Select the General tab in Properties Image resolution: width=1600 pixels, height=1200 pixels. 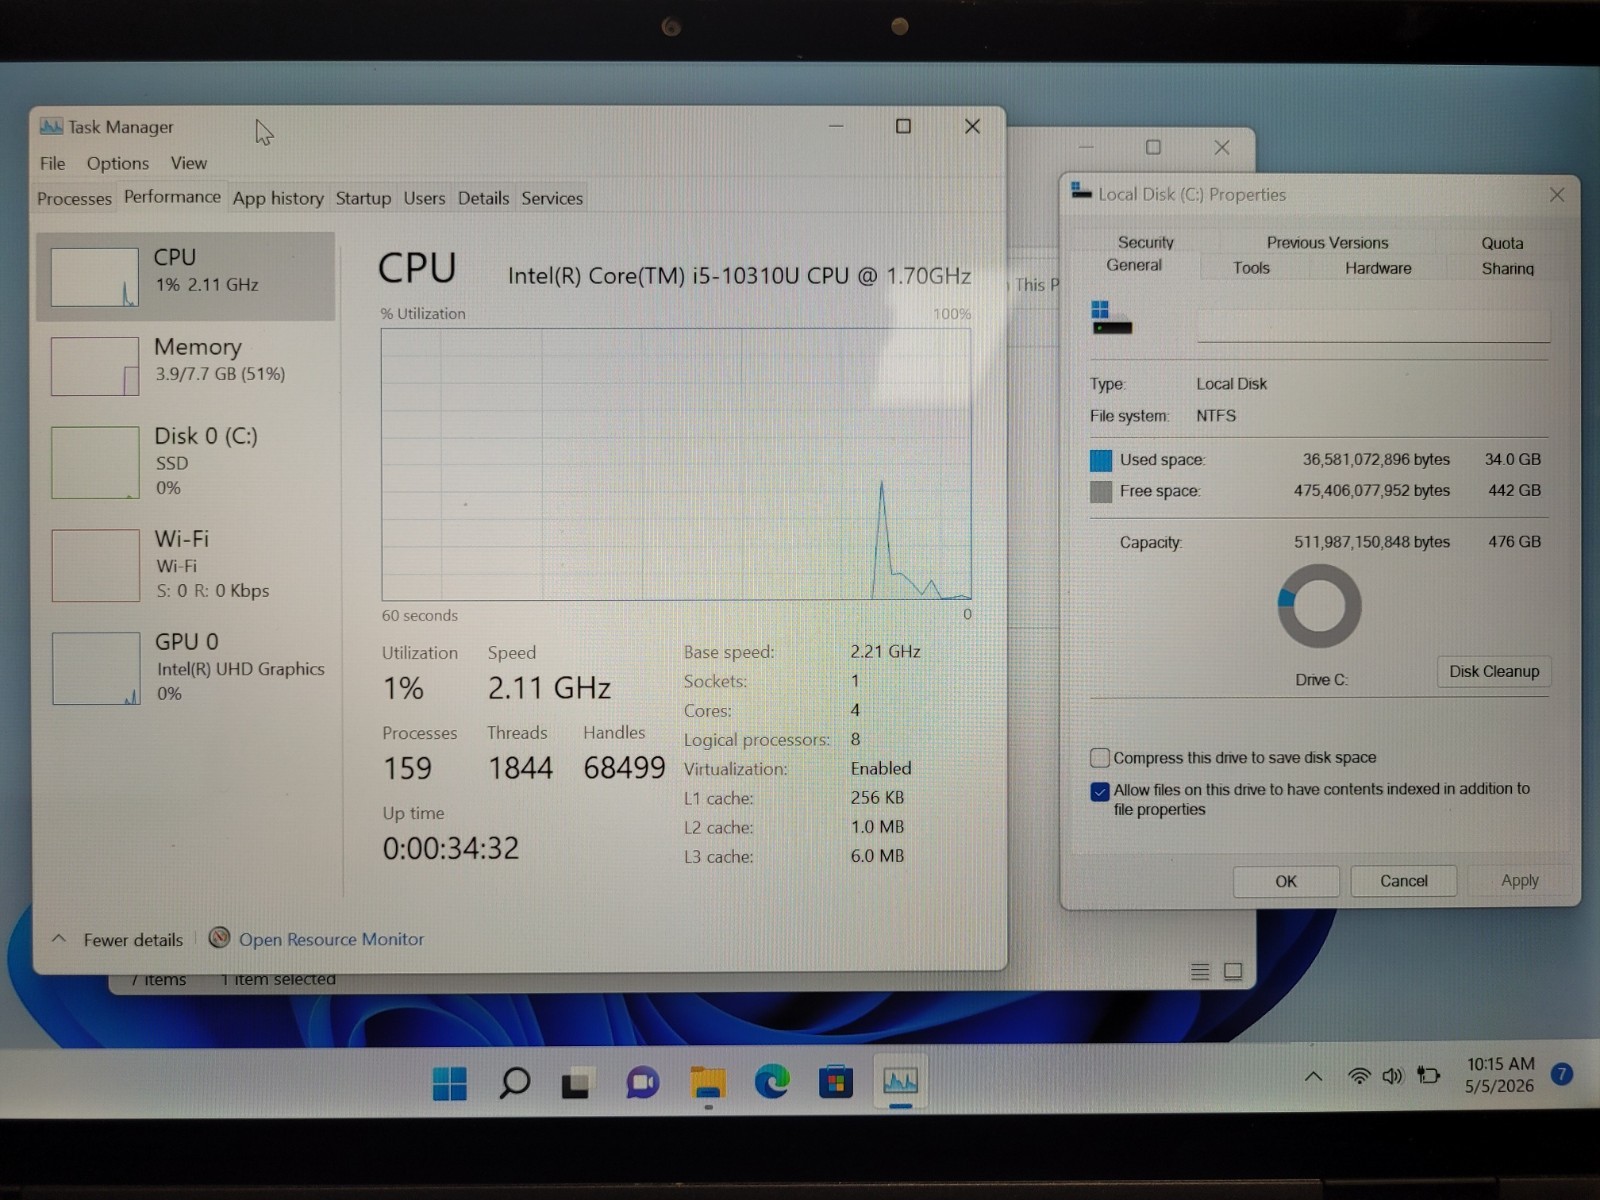click(x=1134, y=265)
